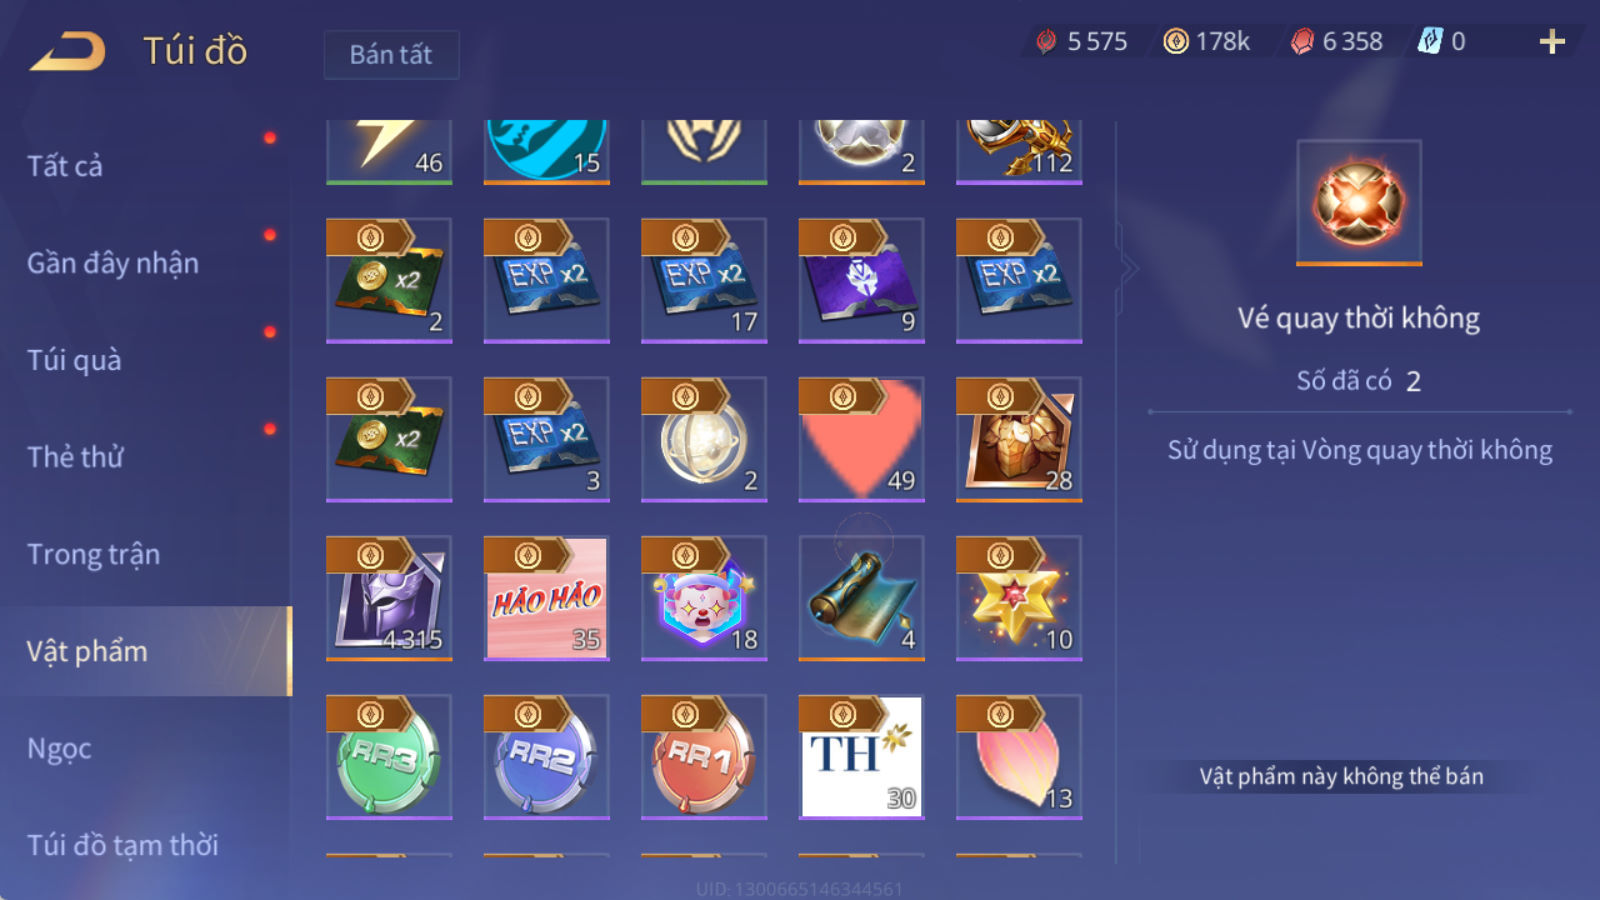Select the TH item with quantity 30
The width and height of the screenshot is (1600, 900).
coord(861,757)
